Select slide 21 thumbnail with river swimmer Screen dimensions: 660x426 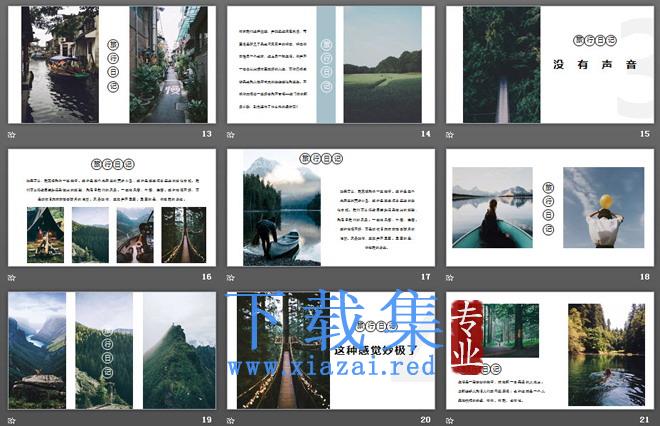(x=550, y=351)
